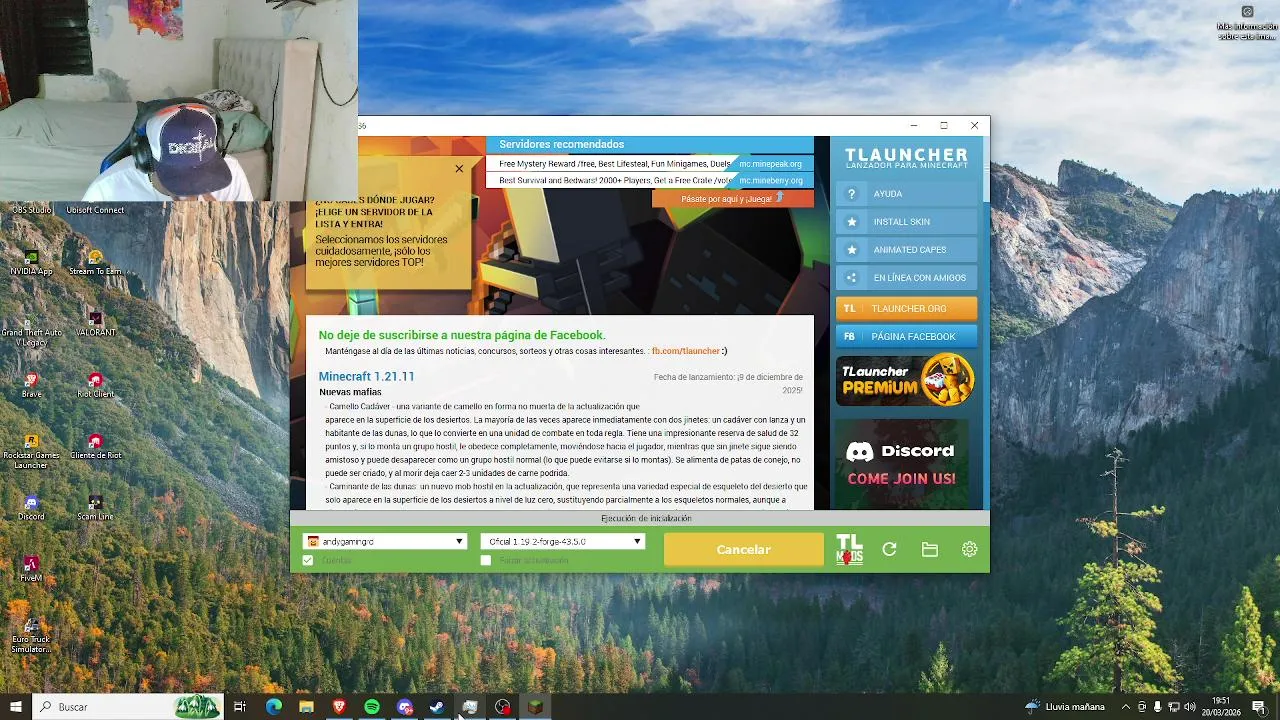Launch NVIDIA App desktop icon
Viewport: 1280px width, 720px height.
click(32, 262)
